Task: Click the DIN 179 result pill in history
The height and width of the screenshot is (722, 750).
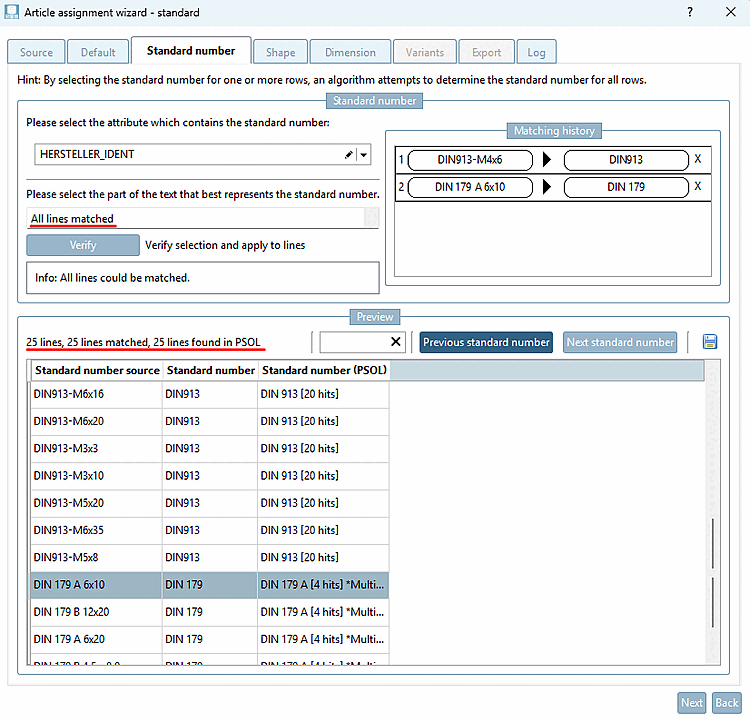Action: point(626,187)
